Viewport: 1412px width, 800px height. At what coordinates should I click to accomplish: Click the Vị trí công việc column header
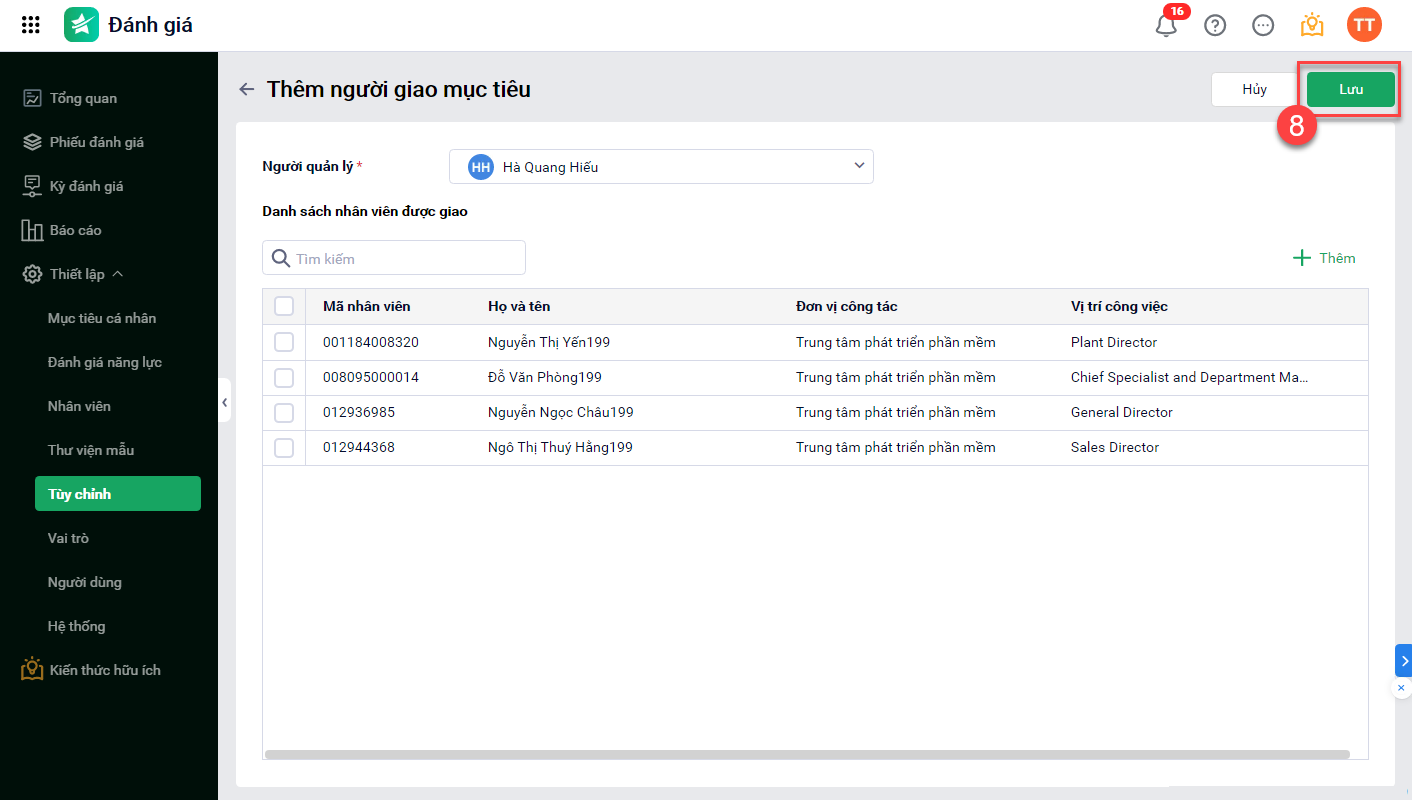(x=1119, y=306)
